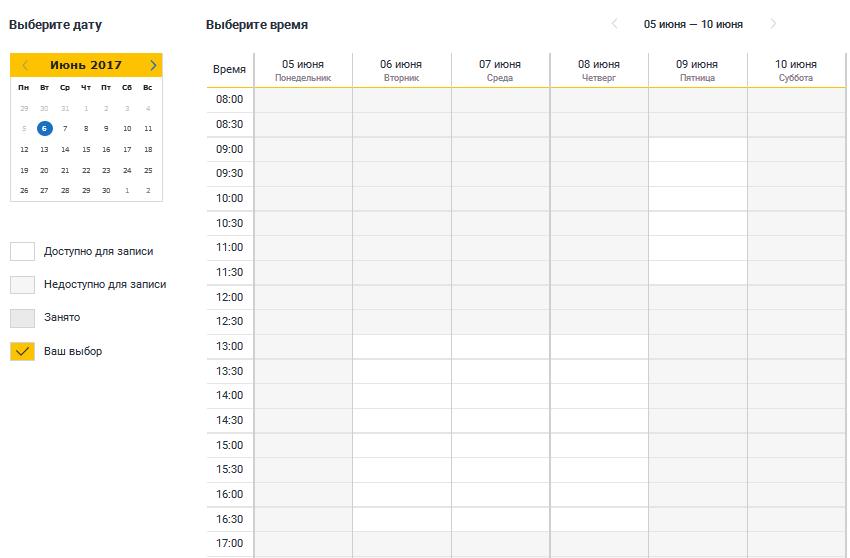Click the yellow checkmark box for Ваш выбор

22,351
